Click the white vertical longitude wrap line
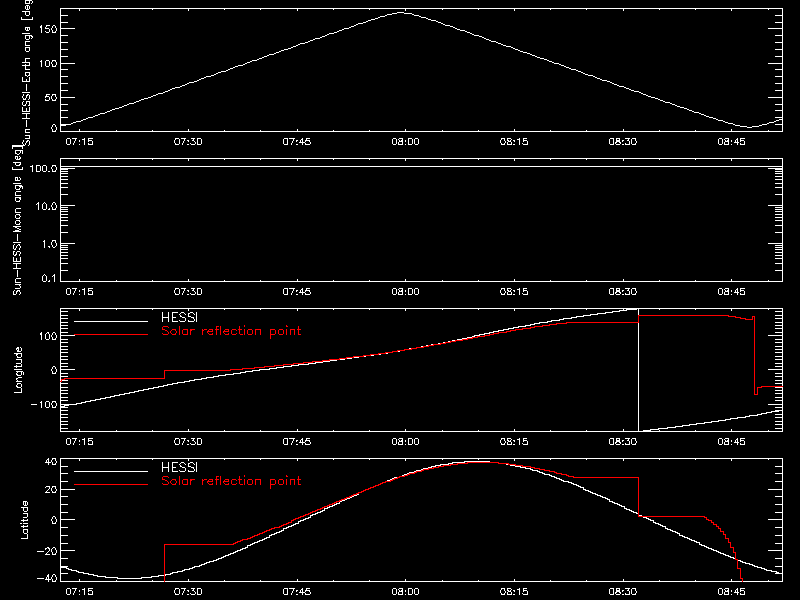This screenshot has height=600, width=800. tap(638, 370)
